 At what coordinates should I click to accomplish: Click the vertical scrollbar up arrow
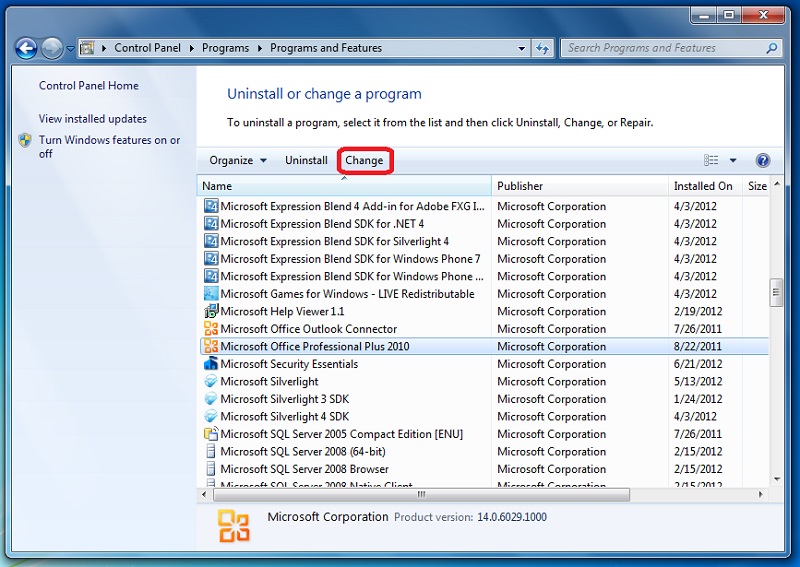point(777,184)
